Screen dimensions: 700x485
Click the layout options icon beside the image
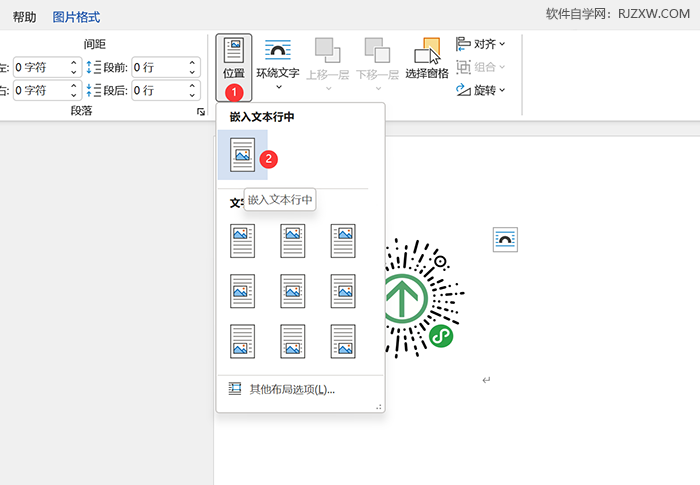tap(505, 240)
